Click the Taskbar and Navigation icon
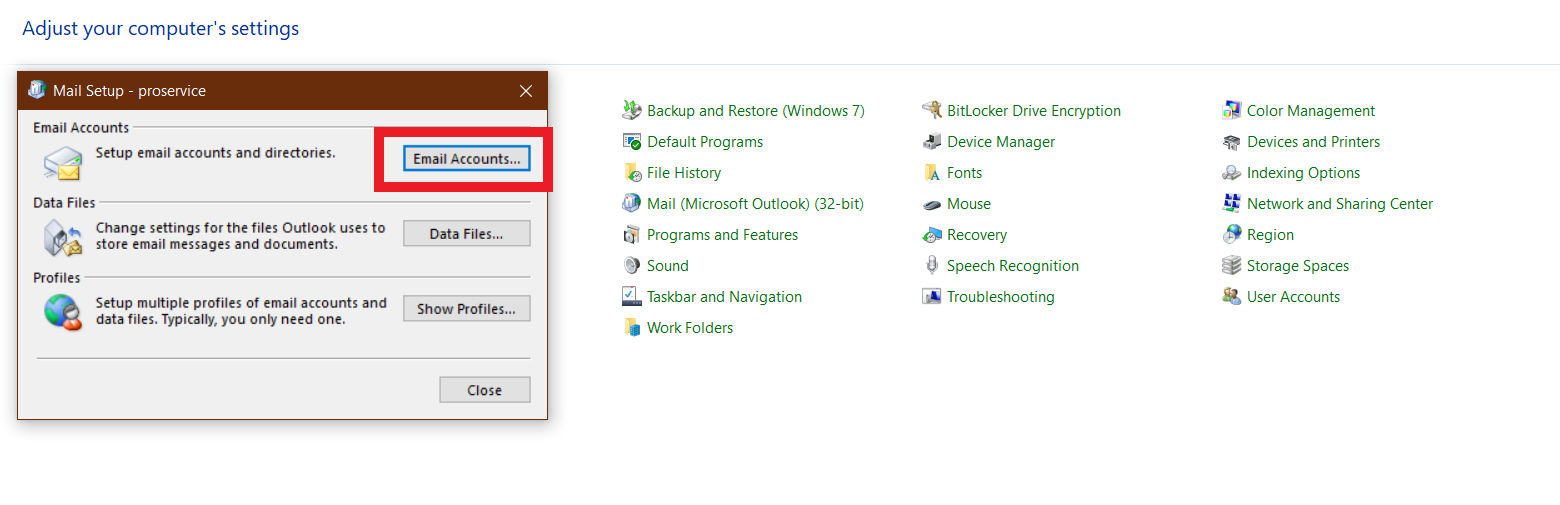1560x505 pixels. tap(631, 296)
